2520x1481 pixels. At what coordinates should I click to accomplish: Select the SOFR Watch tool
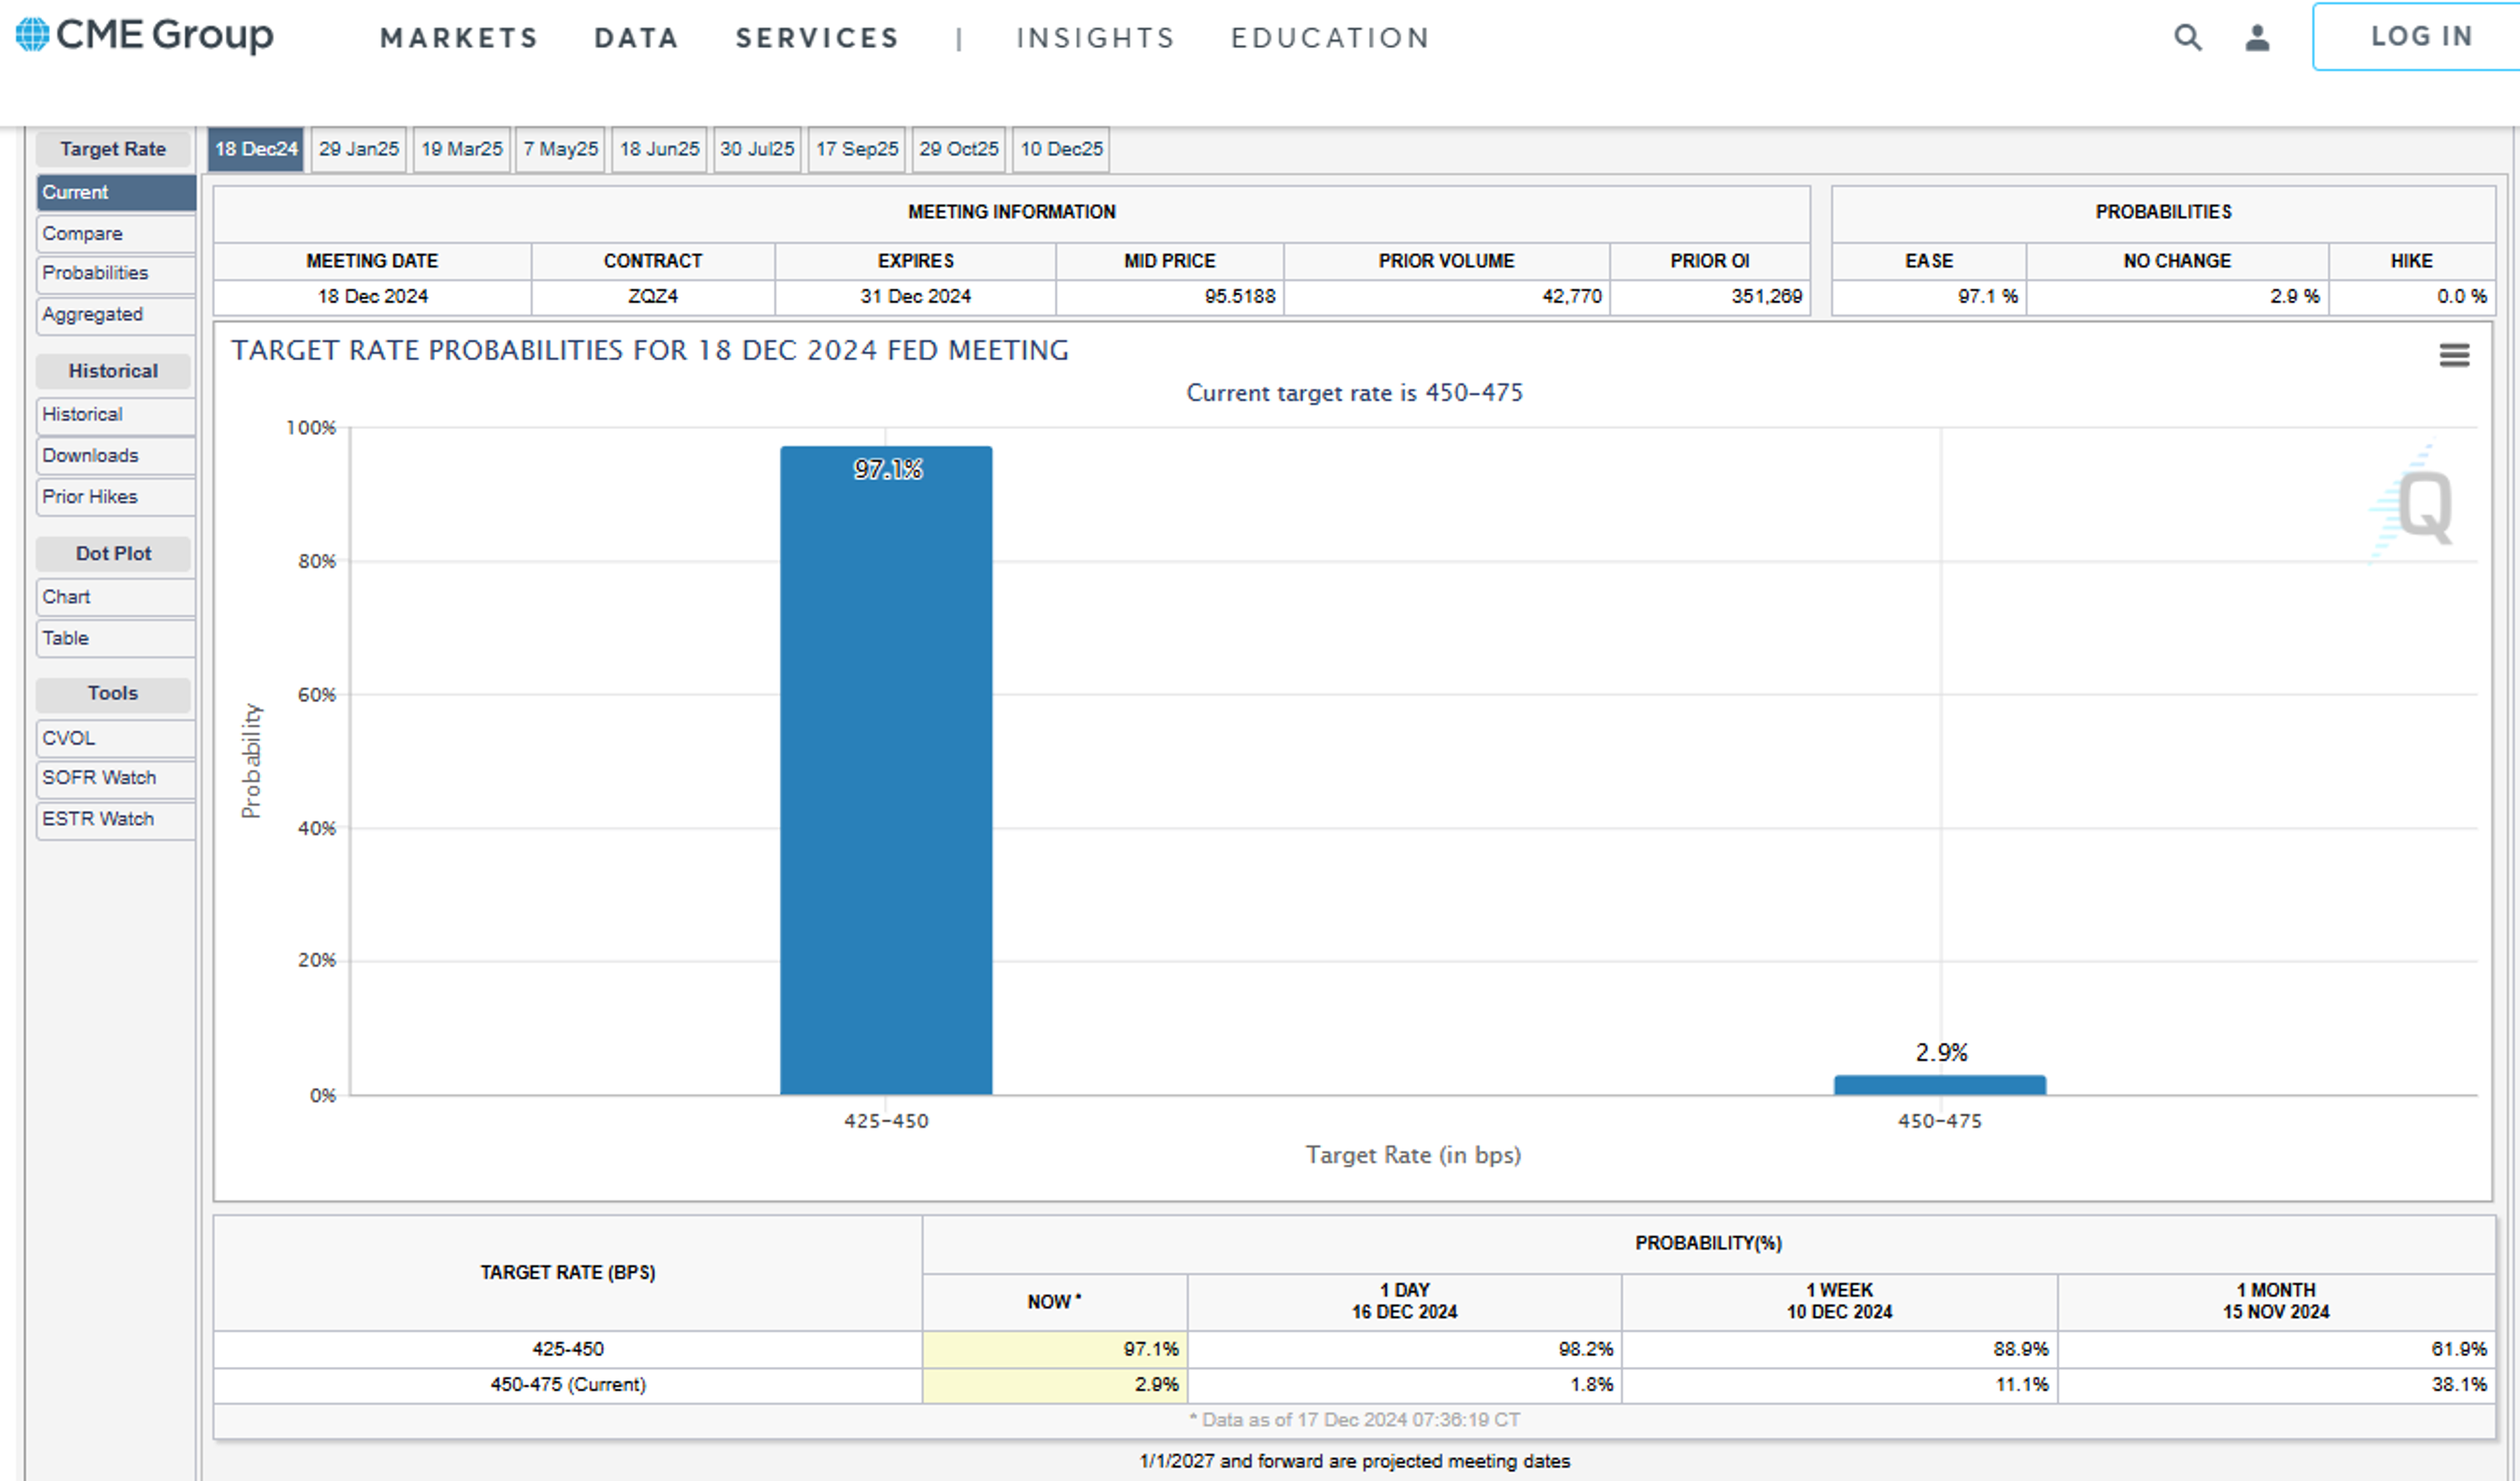pos(97,778)
